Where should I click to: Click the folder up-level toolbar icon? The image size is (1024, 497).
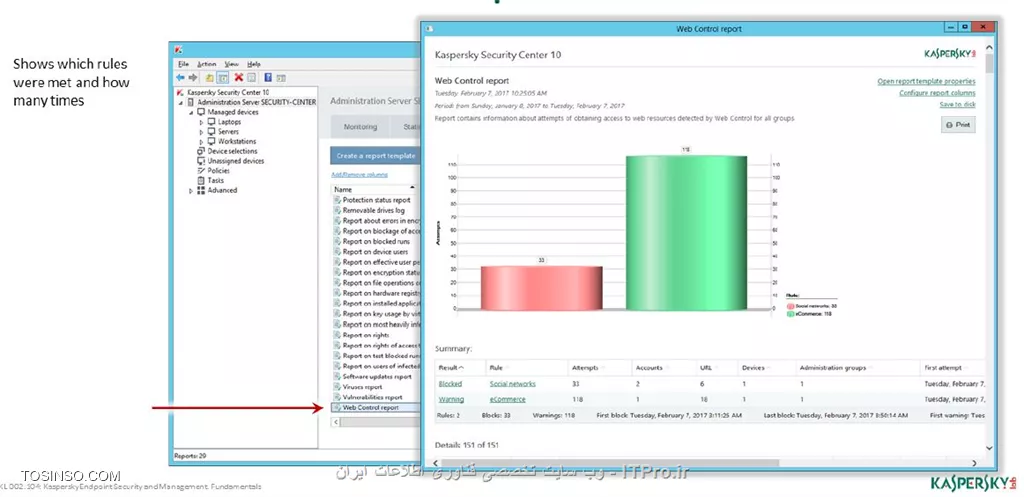pos(210,77)
